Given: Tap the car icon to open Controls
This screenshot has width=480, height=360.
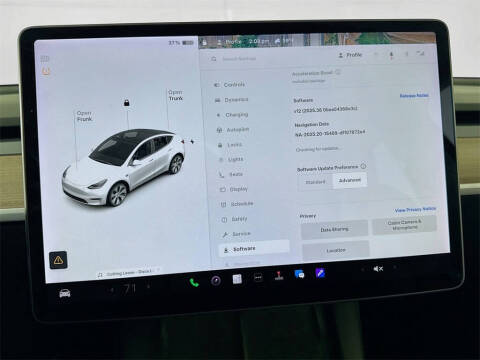Looking at the screenshot, I should click(65, 294).
